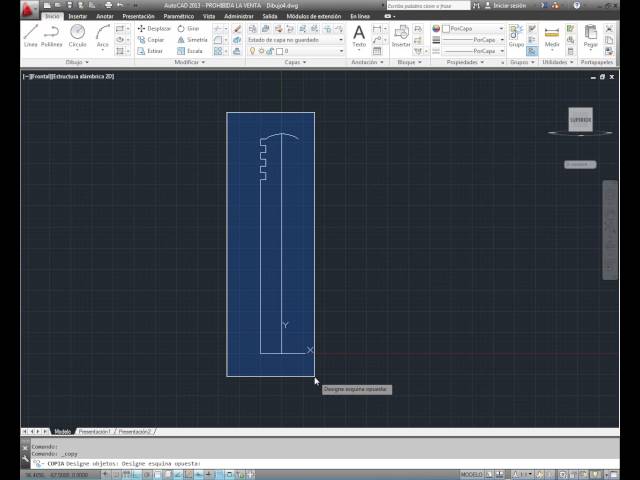The width and height of the screenshot is (640, 480).
Task: Open the layer 0 dropdown list
Action: pos(341,51)
